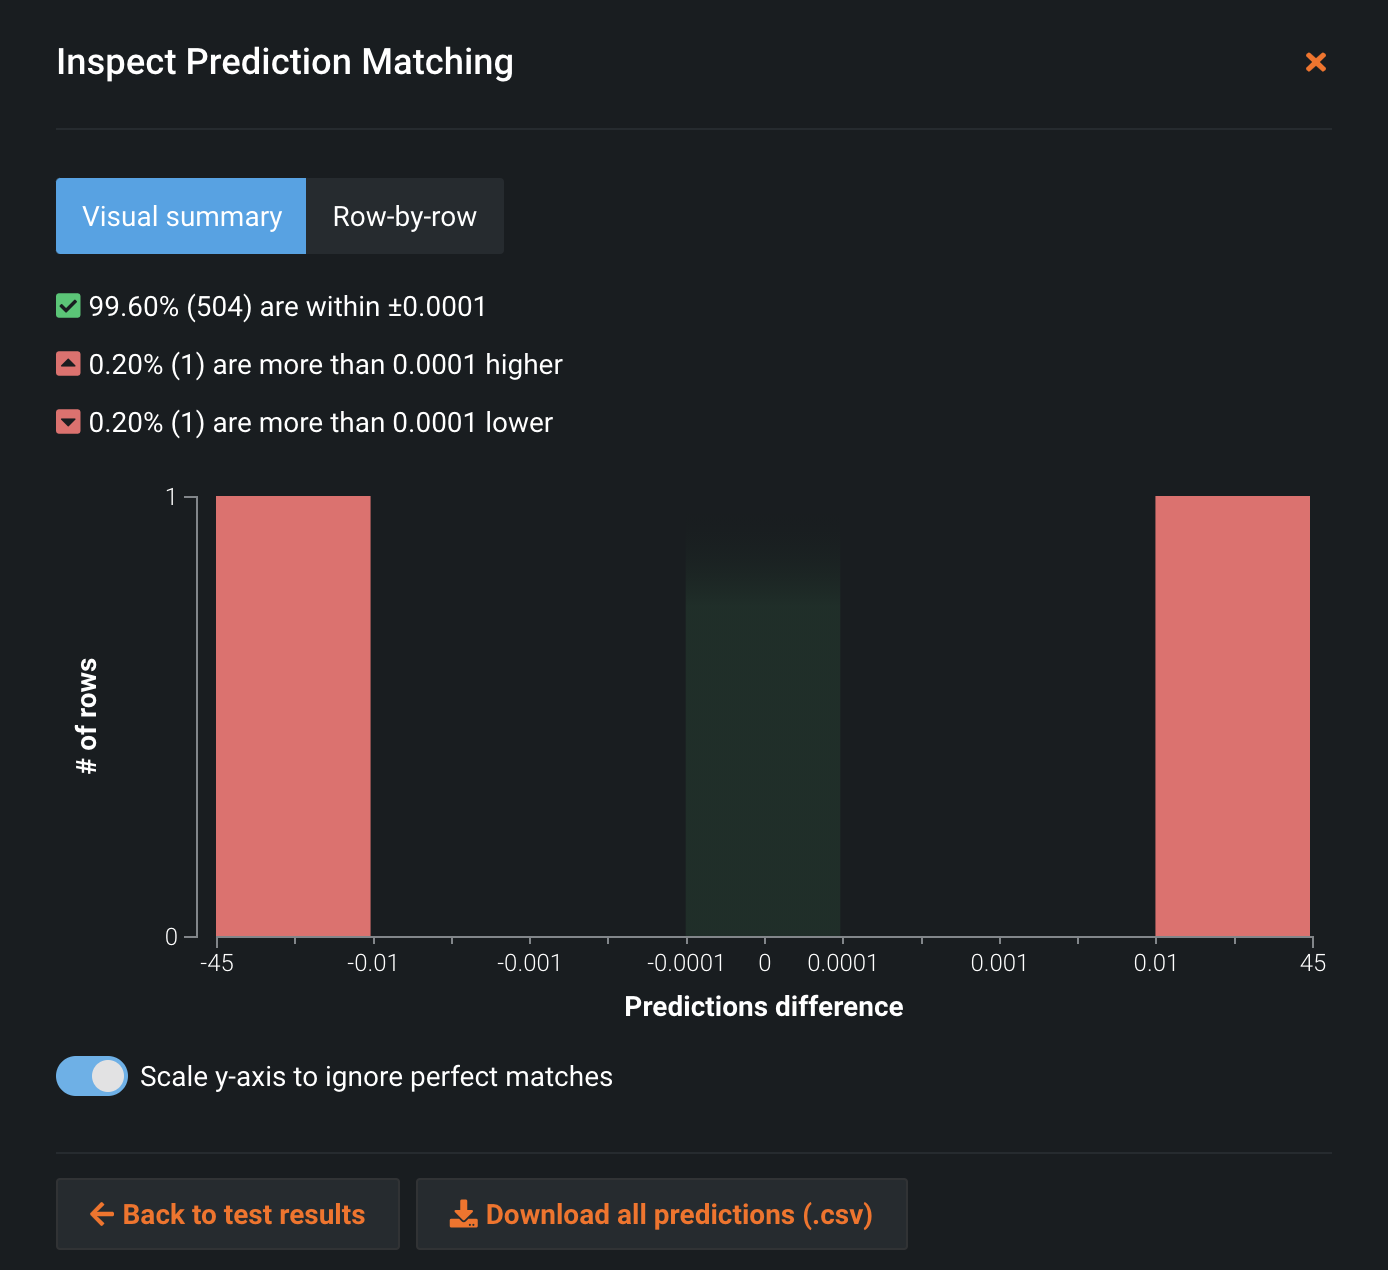
Task: Select the left red histogram bar
Action: (293, 716)
